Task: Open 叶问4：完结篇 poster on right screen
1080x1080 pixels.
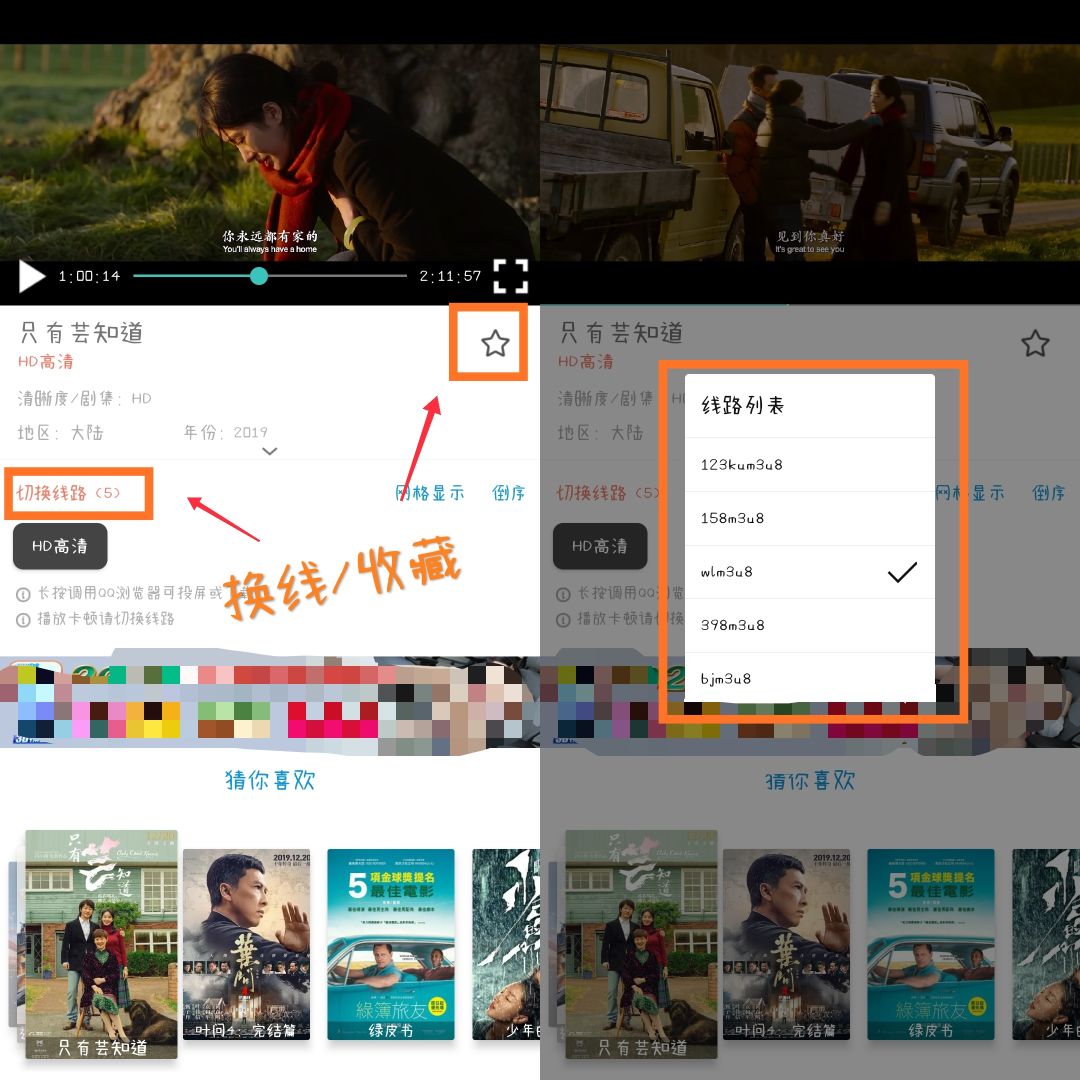Action: click(786, 944)
